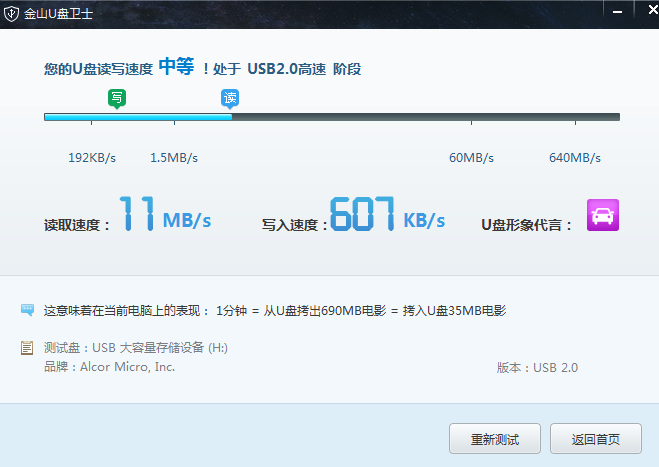
Task: Click the blue chat bubble icon
Action: [27, 310]
